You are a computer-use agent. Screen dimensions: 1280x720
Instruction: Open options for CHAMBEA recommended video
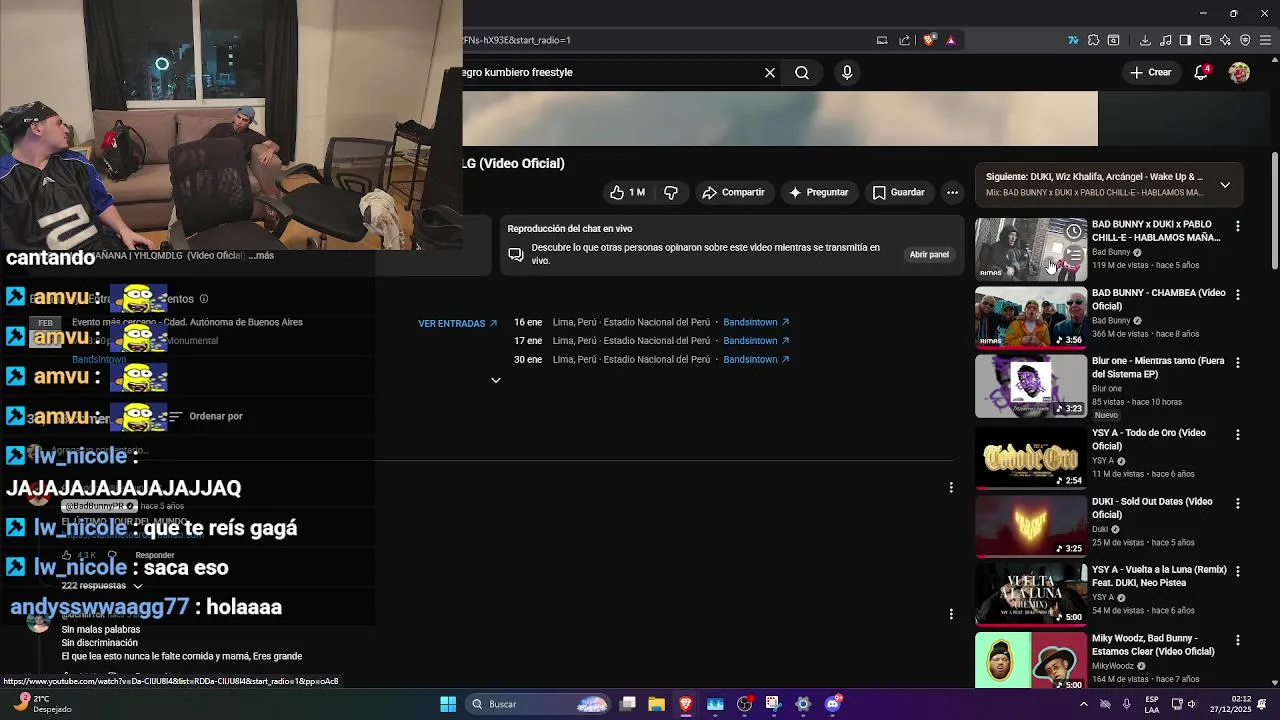[1237, 295]
